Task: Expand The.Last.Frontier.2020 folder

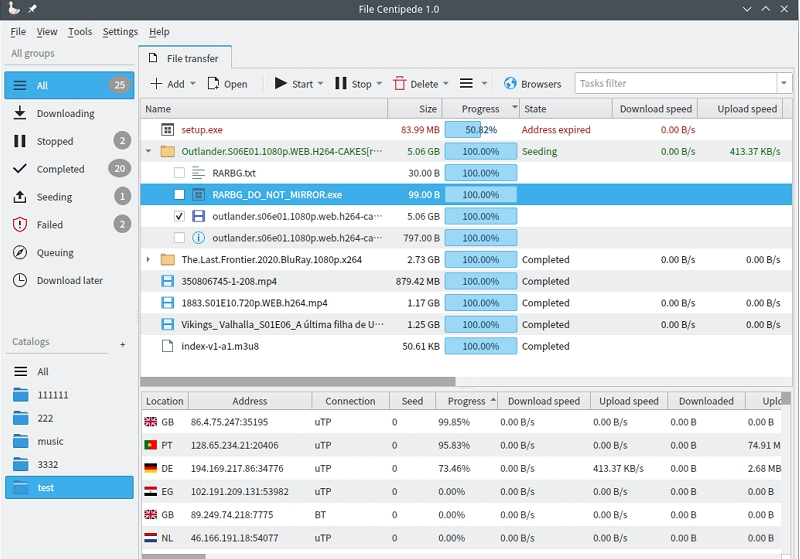Action: click(x=149, y=260)
